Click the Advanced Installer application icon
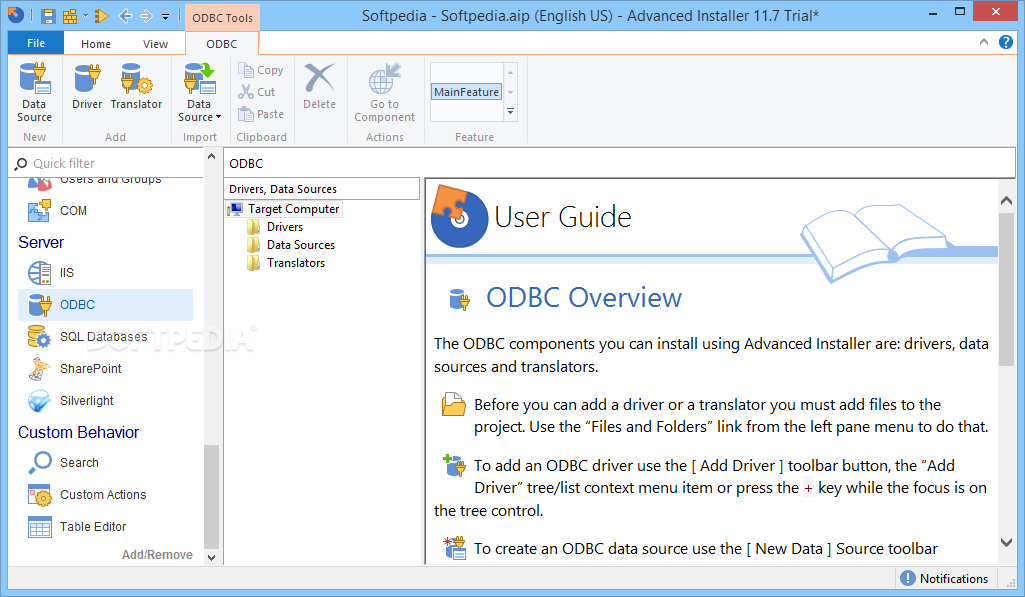Image resolution: width=1025 pixels, height=597 pixels. click(x=16, y=15)
